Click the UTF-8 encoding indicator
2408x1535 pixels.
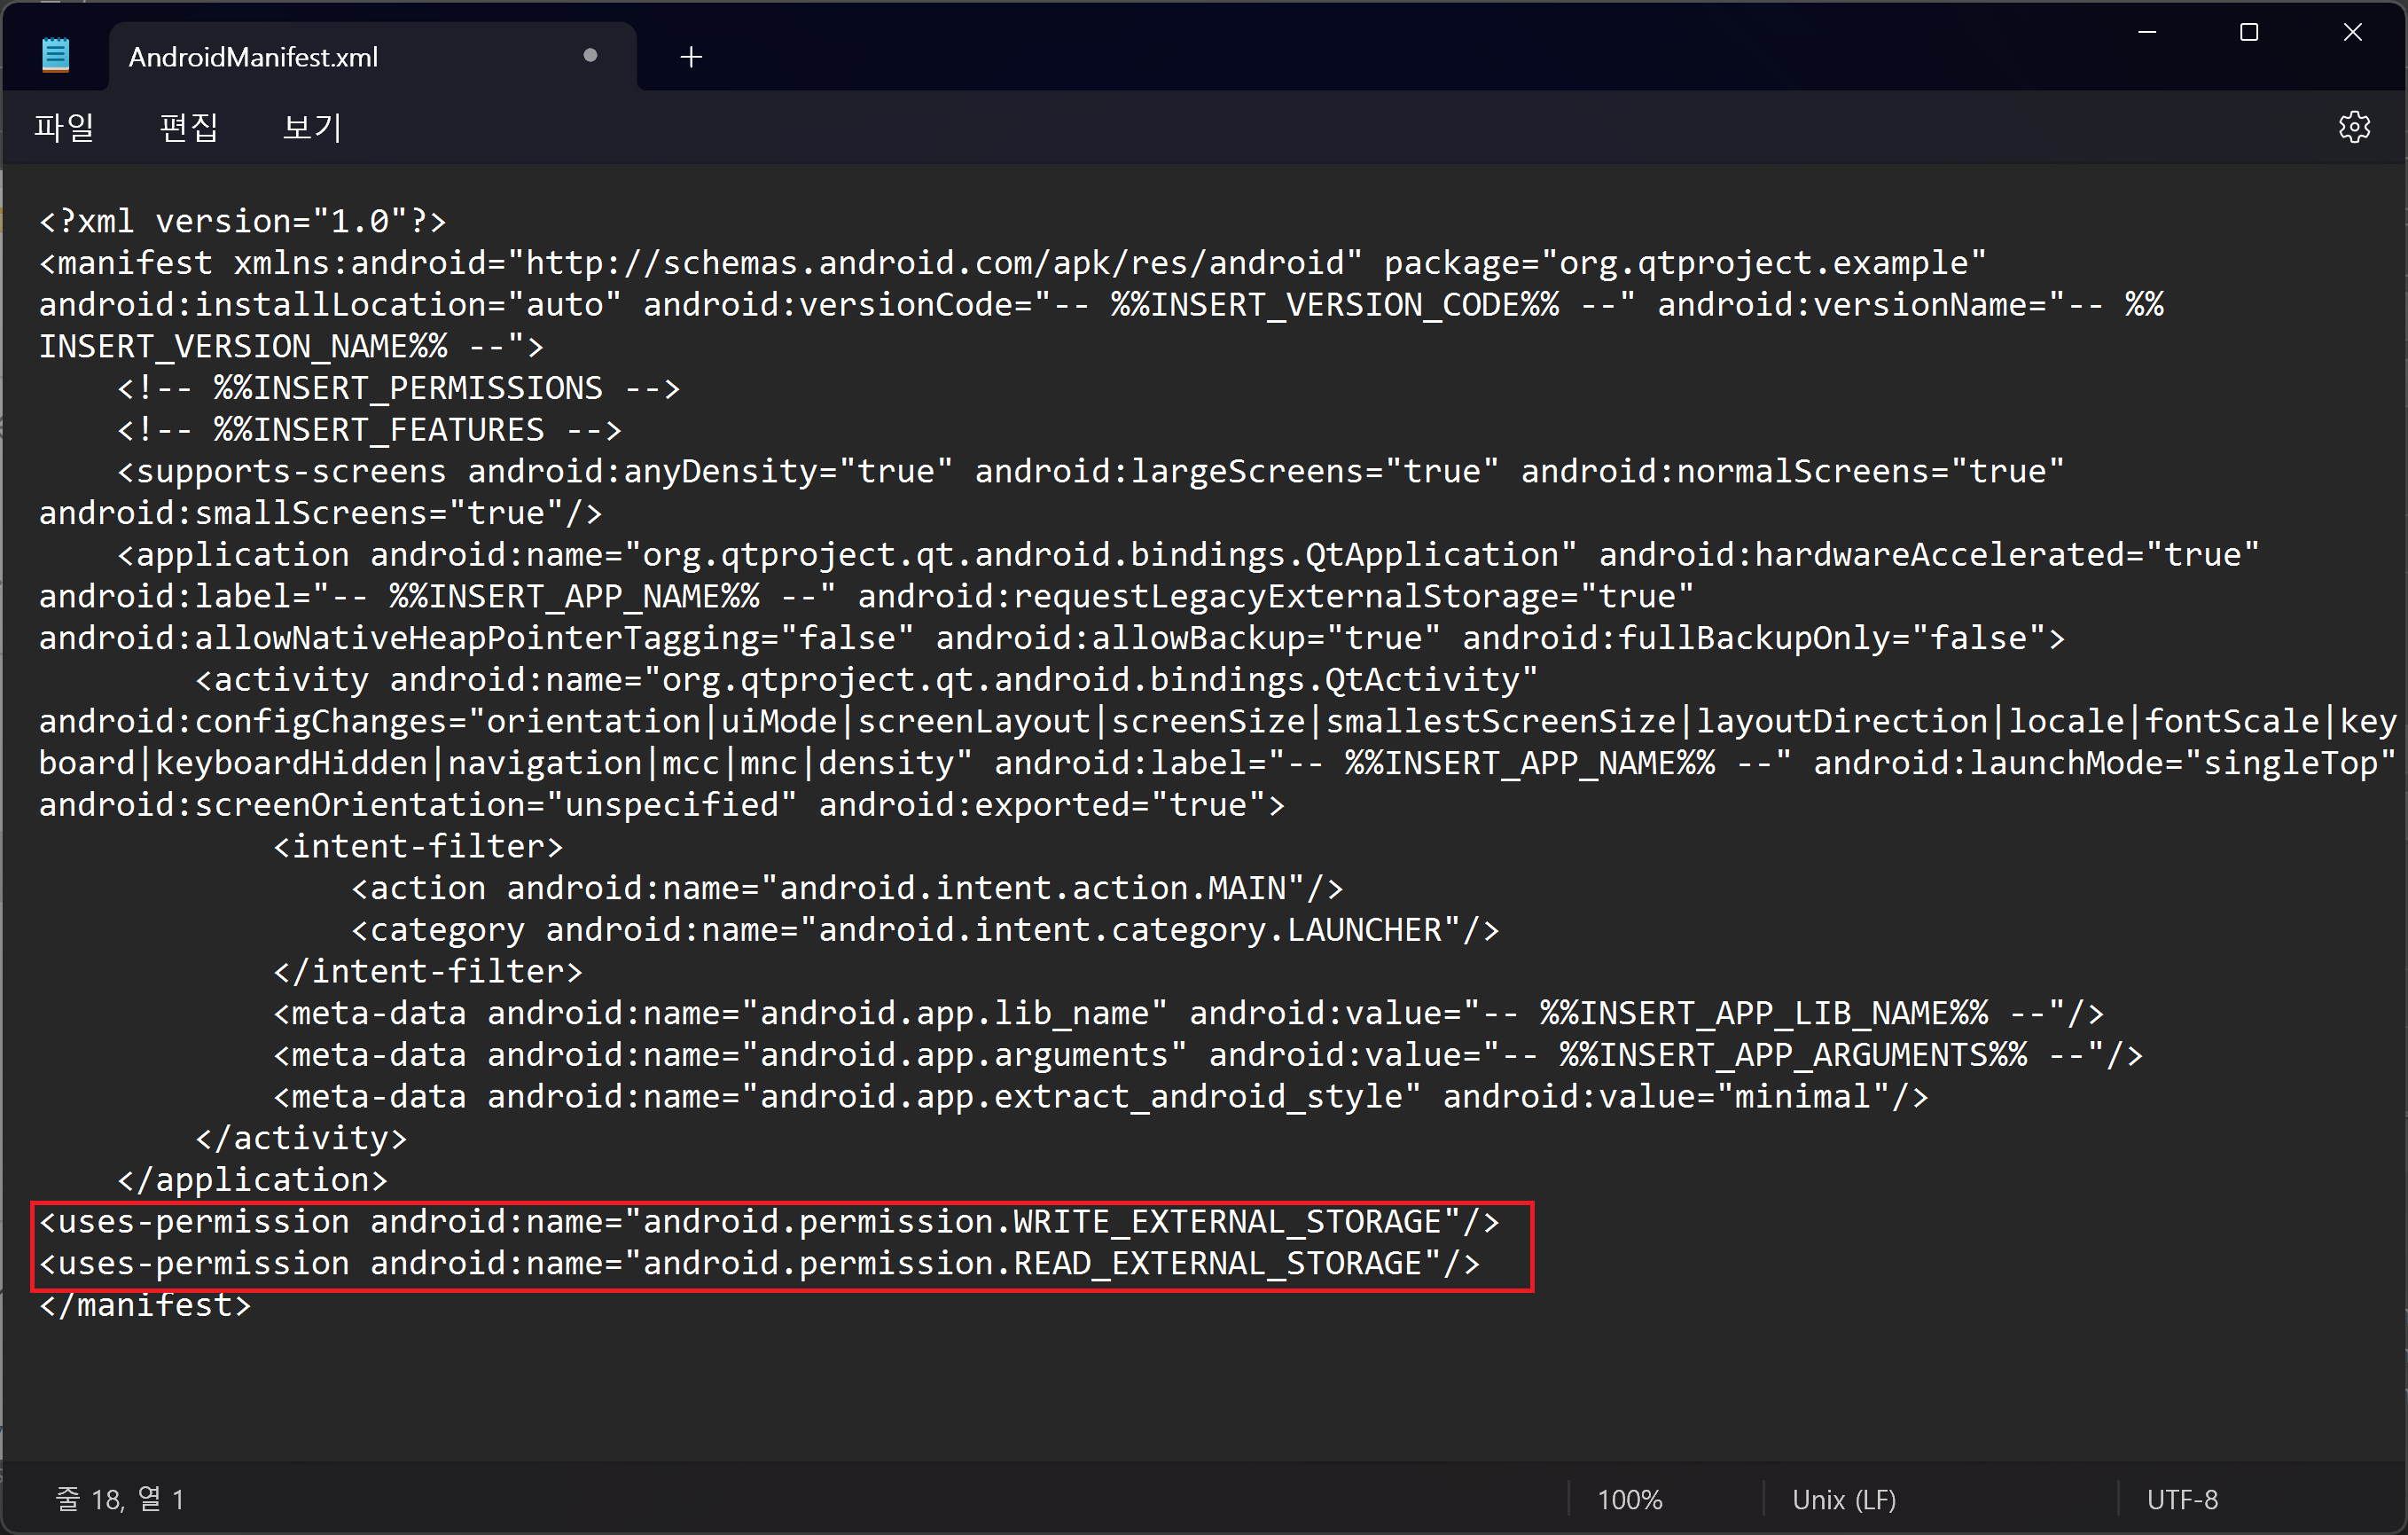pos(2181,1499)
